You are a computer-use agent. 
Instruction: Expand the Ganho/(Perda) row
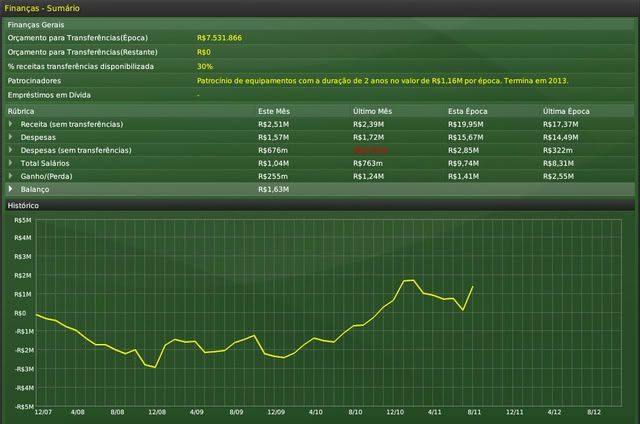point(11,176)
